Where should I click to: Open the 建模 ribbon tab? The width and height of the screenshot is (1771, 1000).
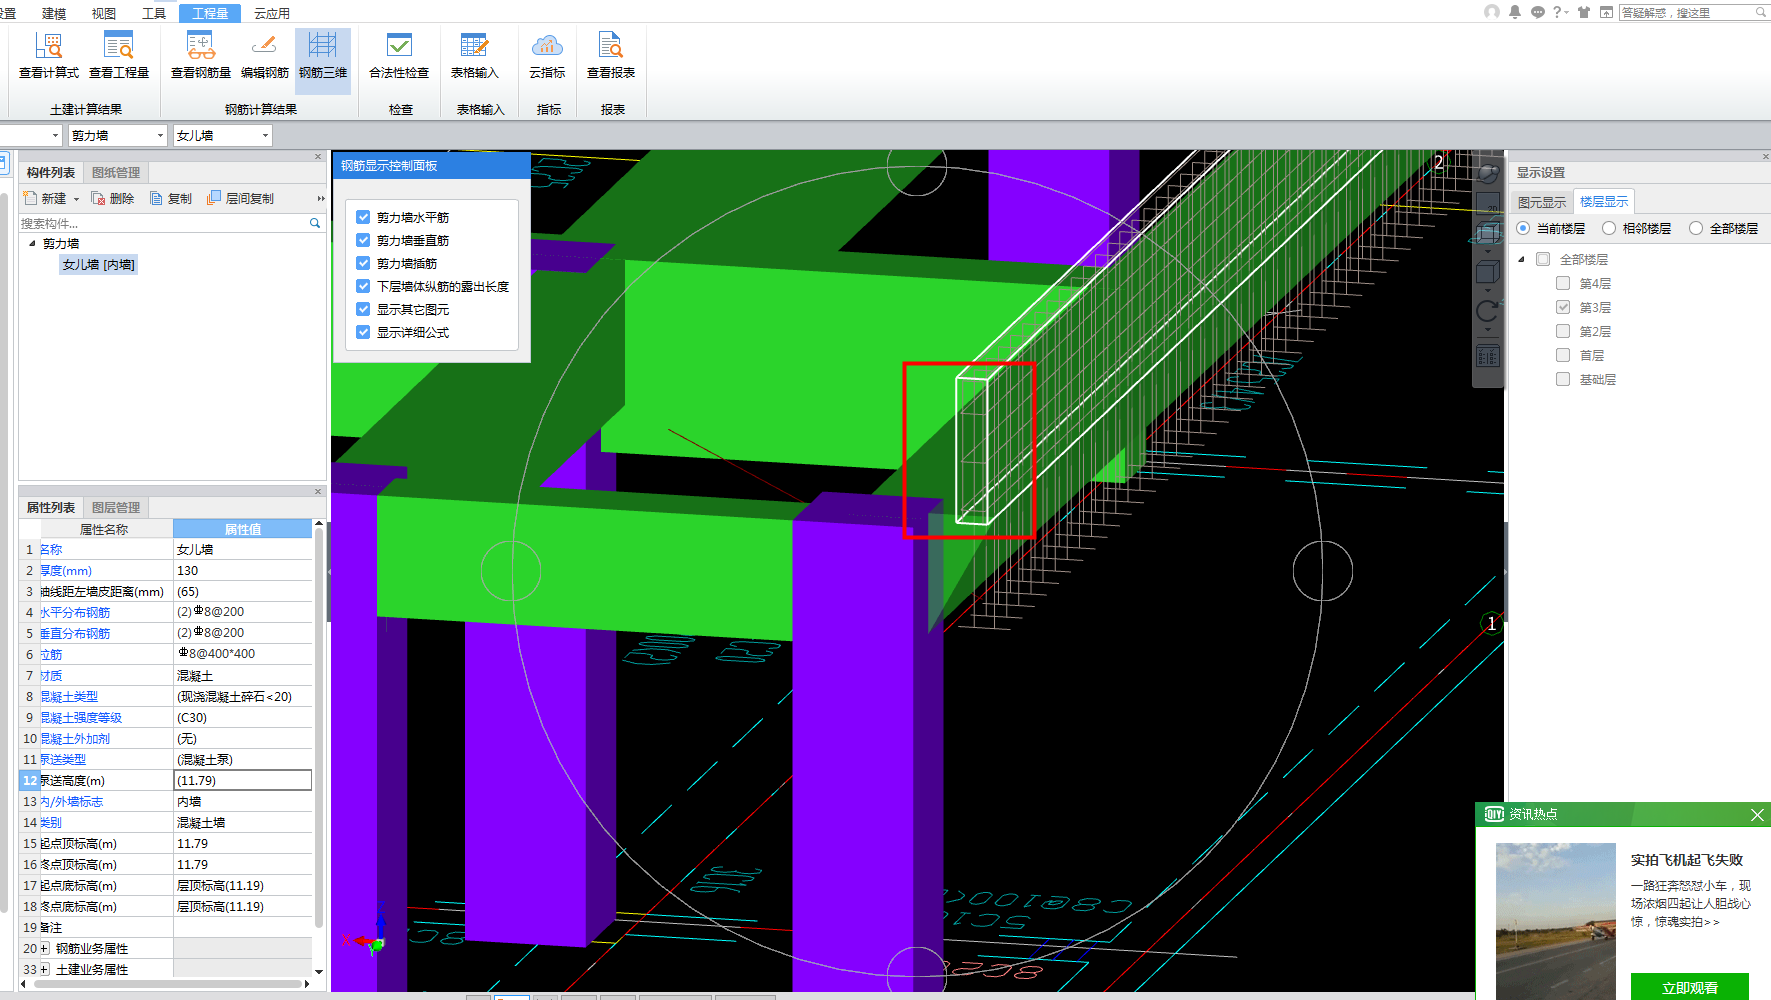[54, 13]
